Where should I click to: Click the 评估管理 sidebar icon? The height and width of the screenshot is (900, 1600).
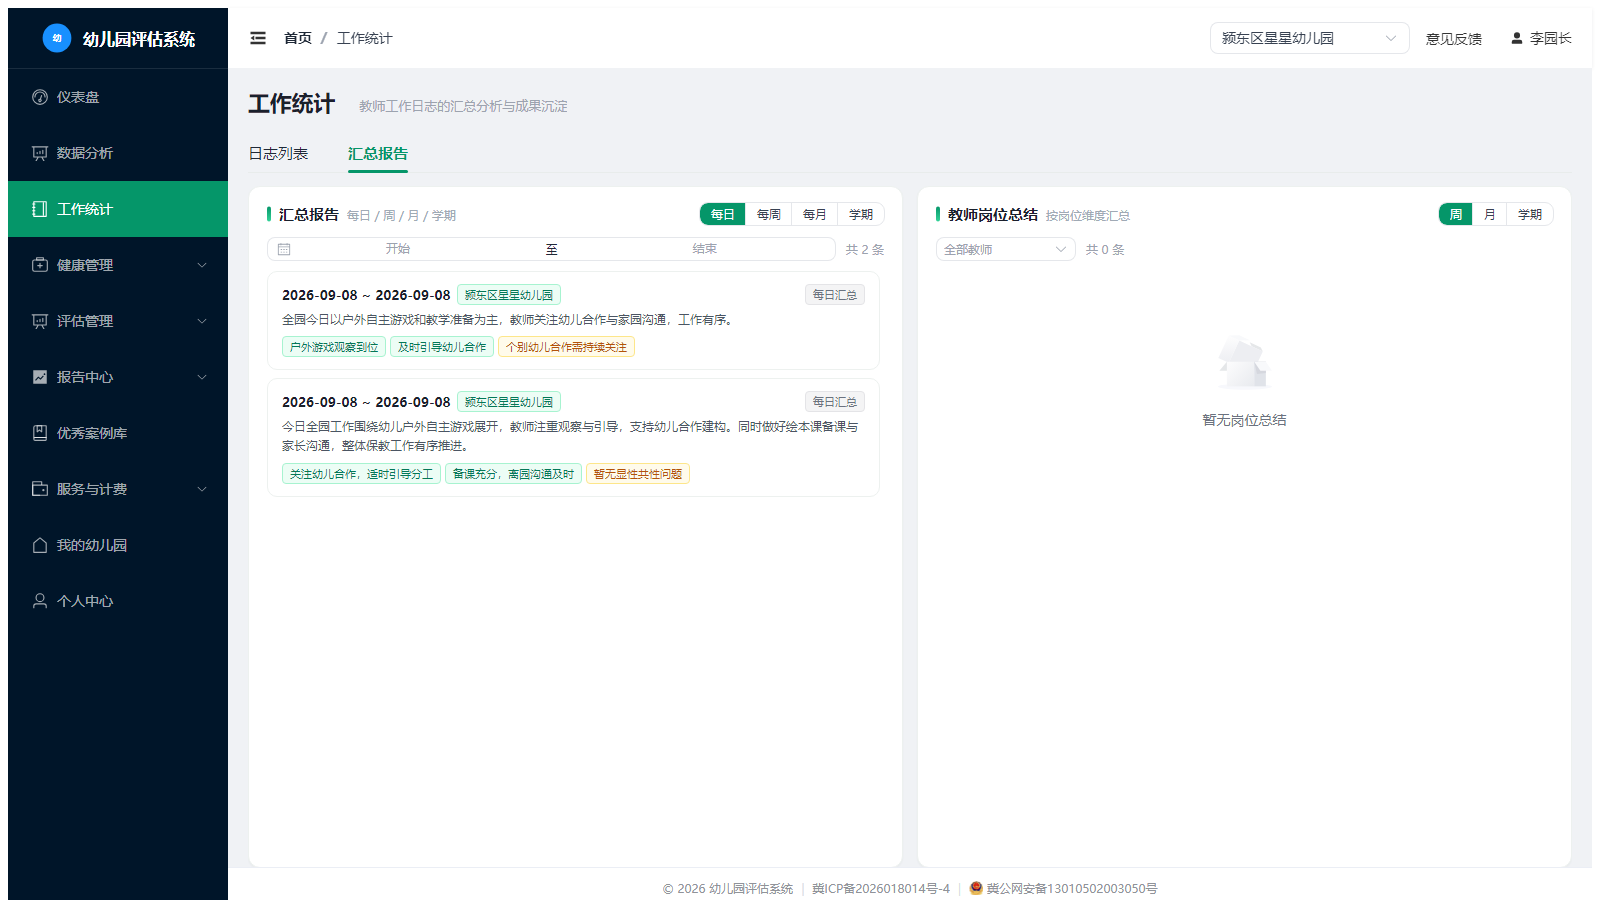(x=40, y=321)
